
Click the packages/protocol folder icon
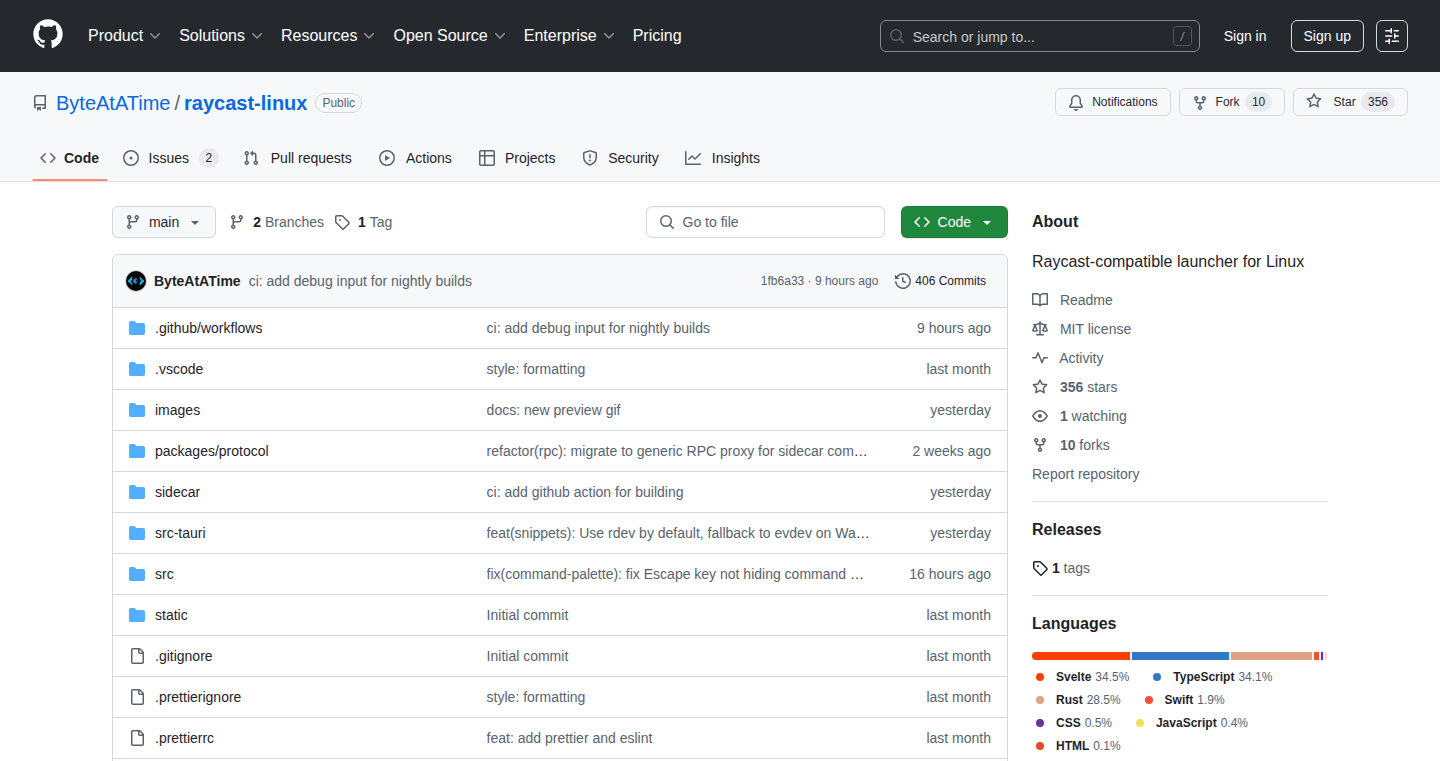click(x=137, y=451)
